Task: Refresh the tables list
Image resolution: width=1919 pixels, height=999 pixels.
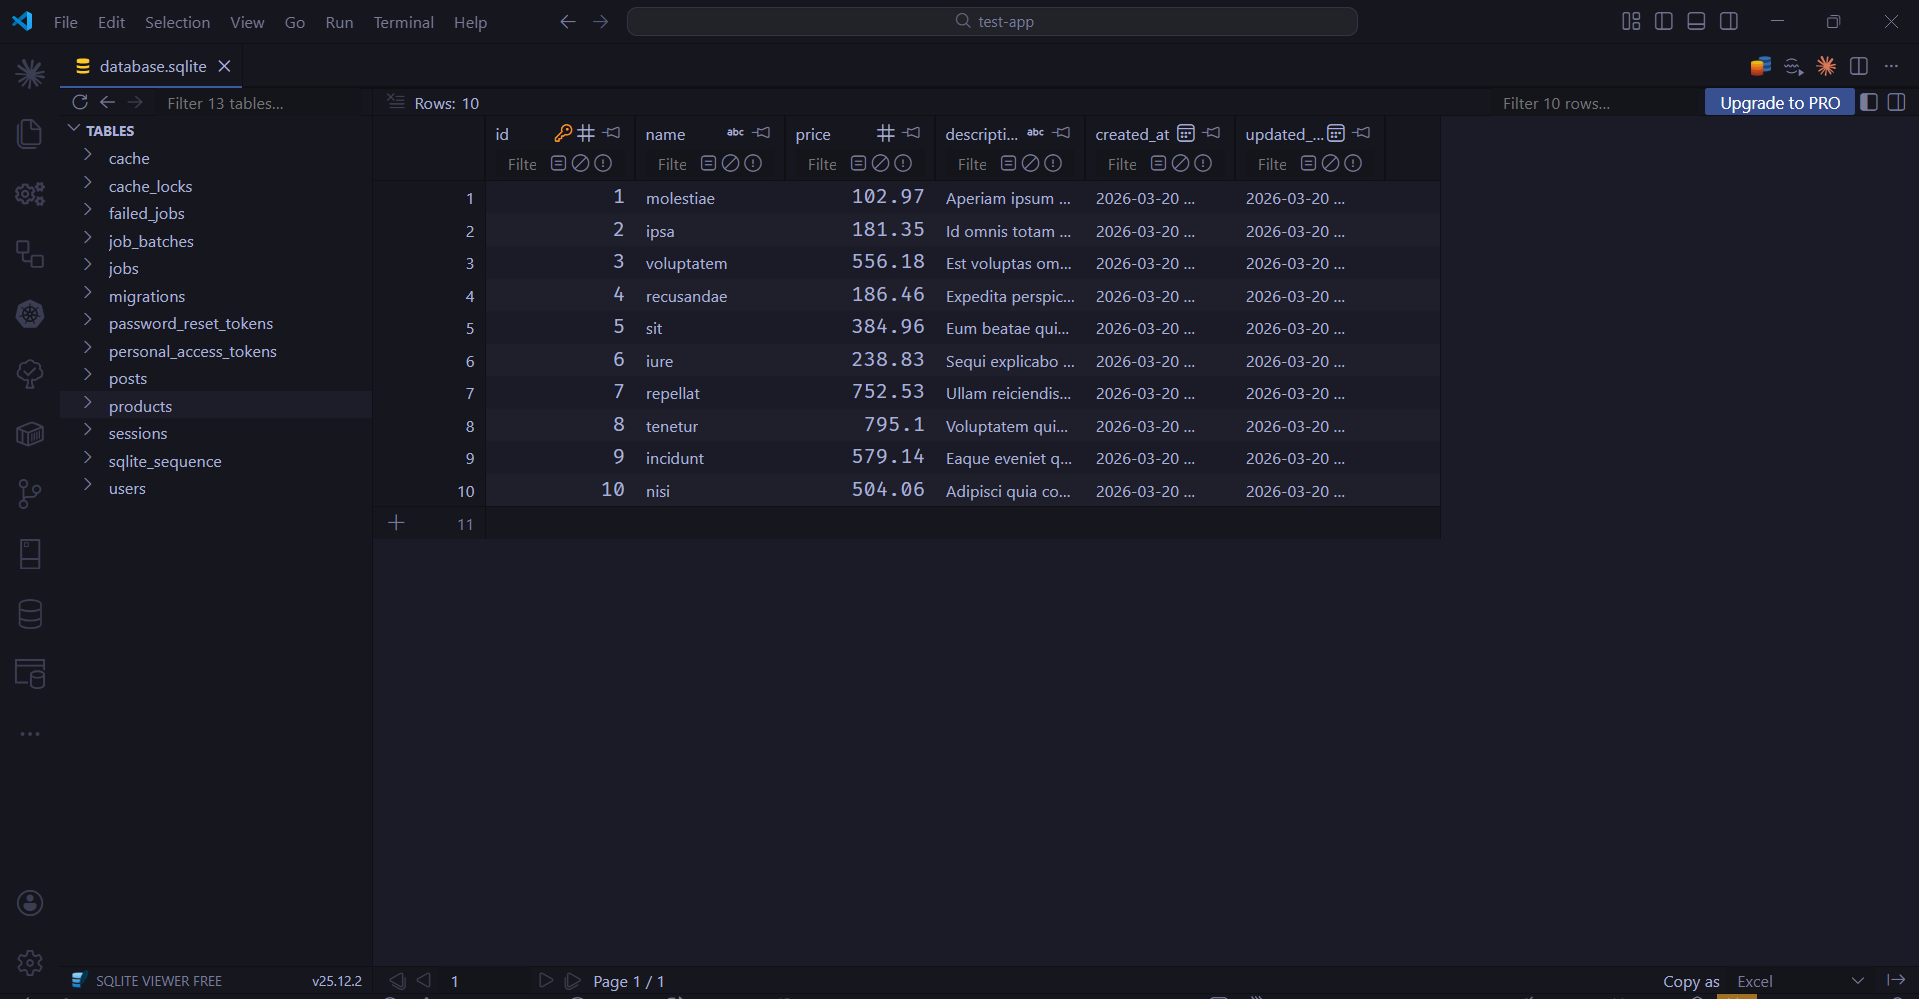Action: point(80,101)
